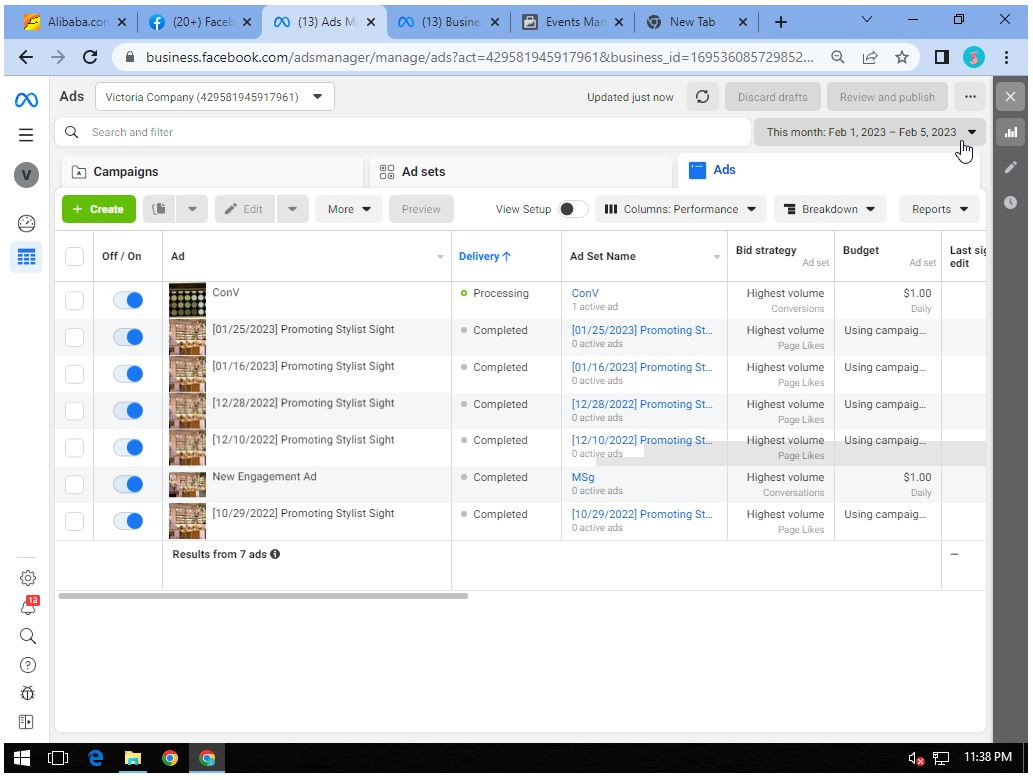The image size is (1033, 780).
Task: Open the Meta logo home icon
Action: tap(26, 100)
